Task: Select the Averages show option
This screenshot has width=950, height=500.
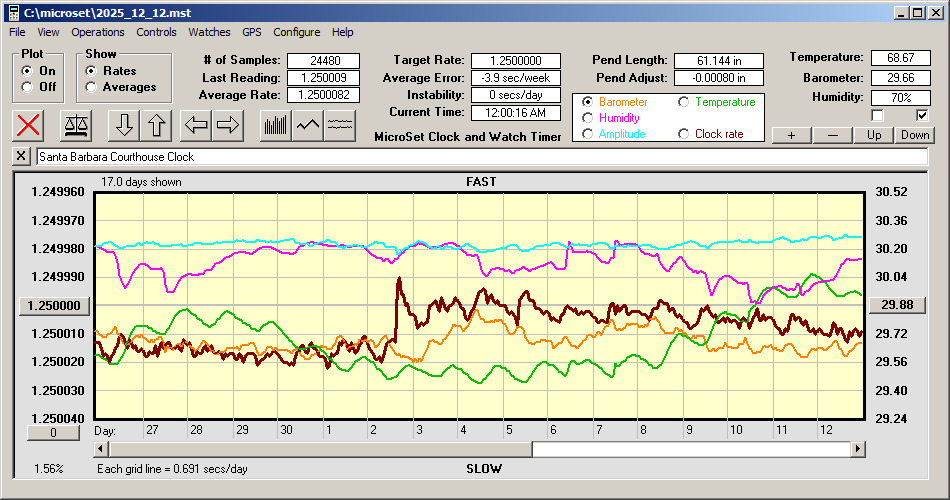Action: [92, 87]
